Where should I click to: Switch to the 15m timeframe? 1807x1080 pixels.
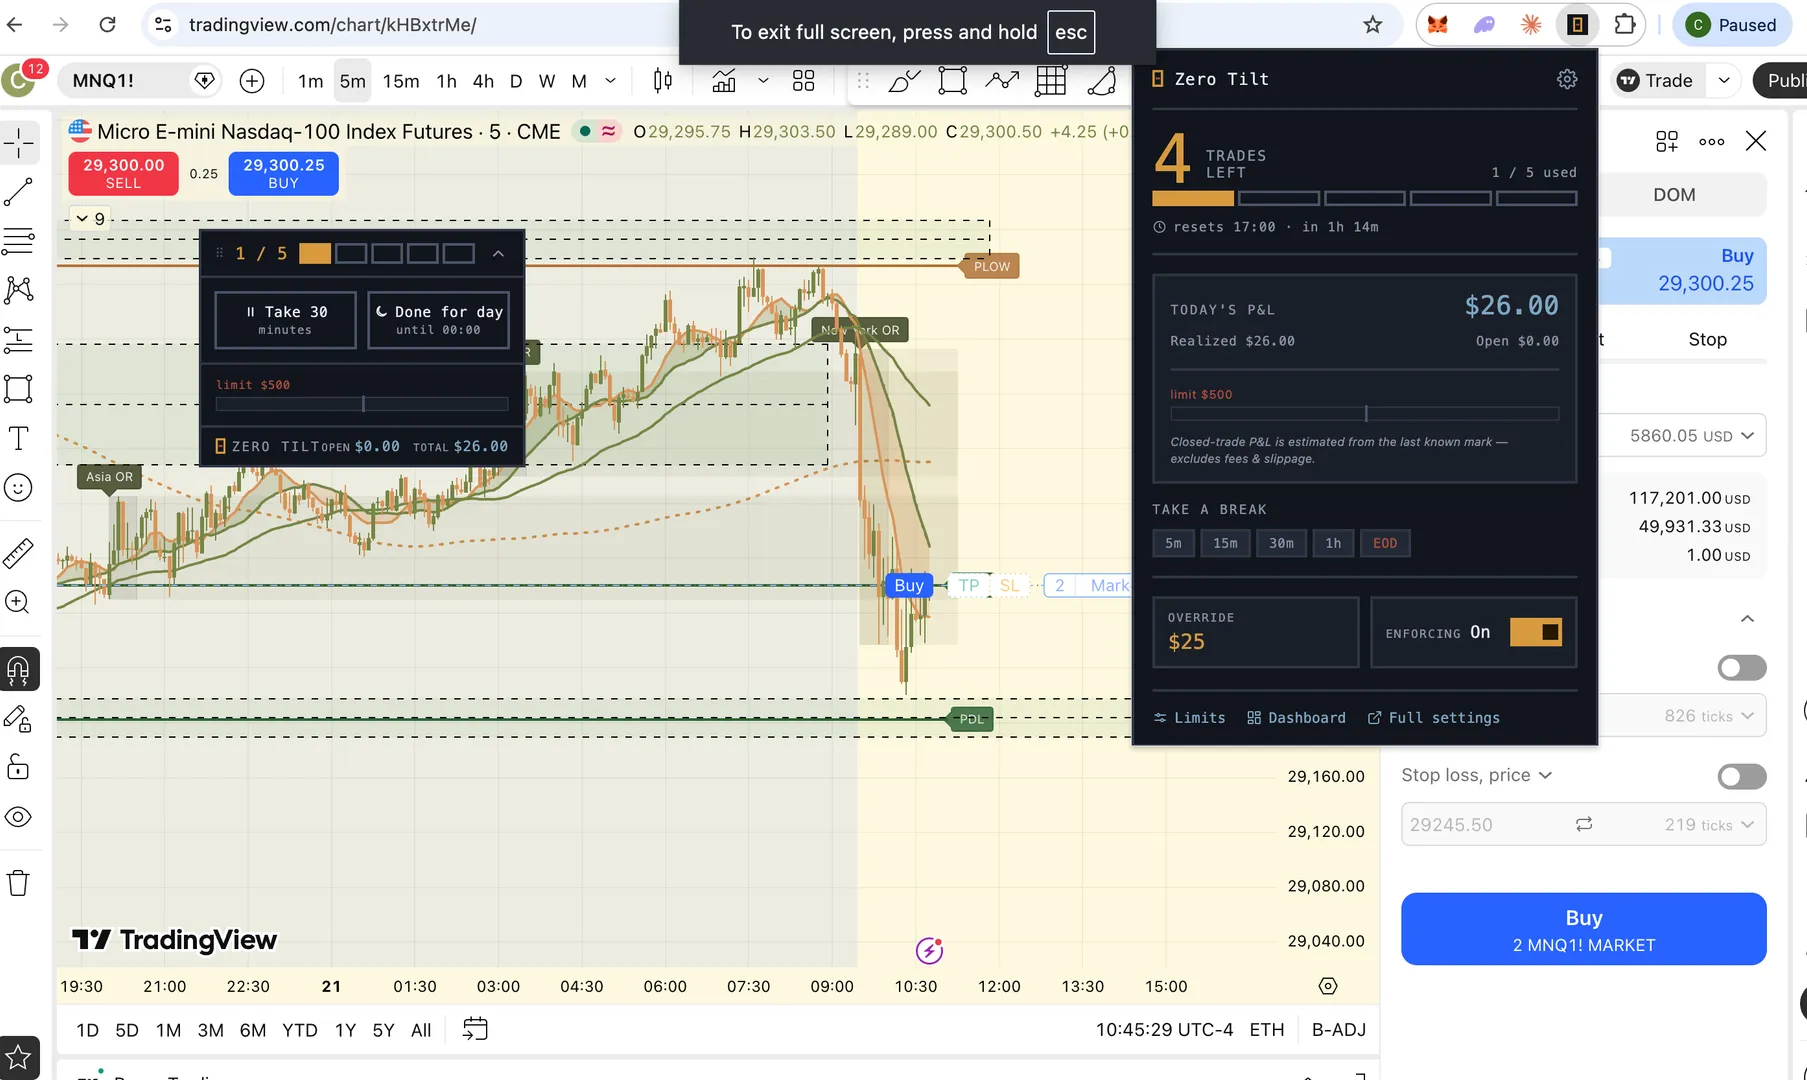pos(401,81)
